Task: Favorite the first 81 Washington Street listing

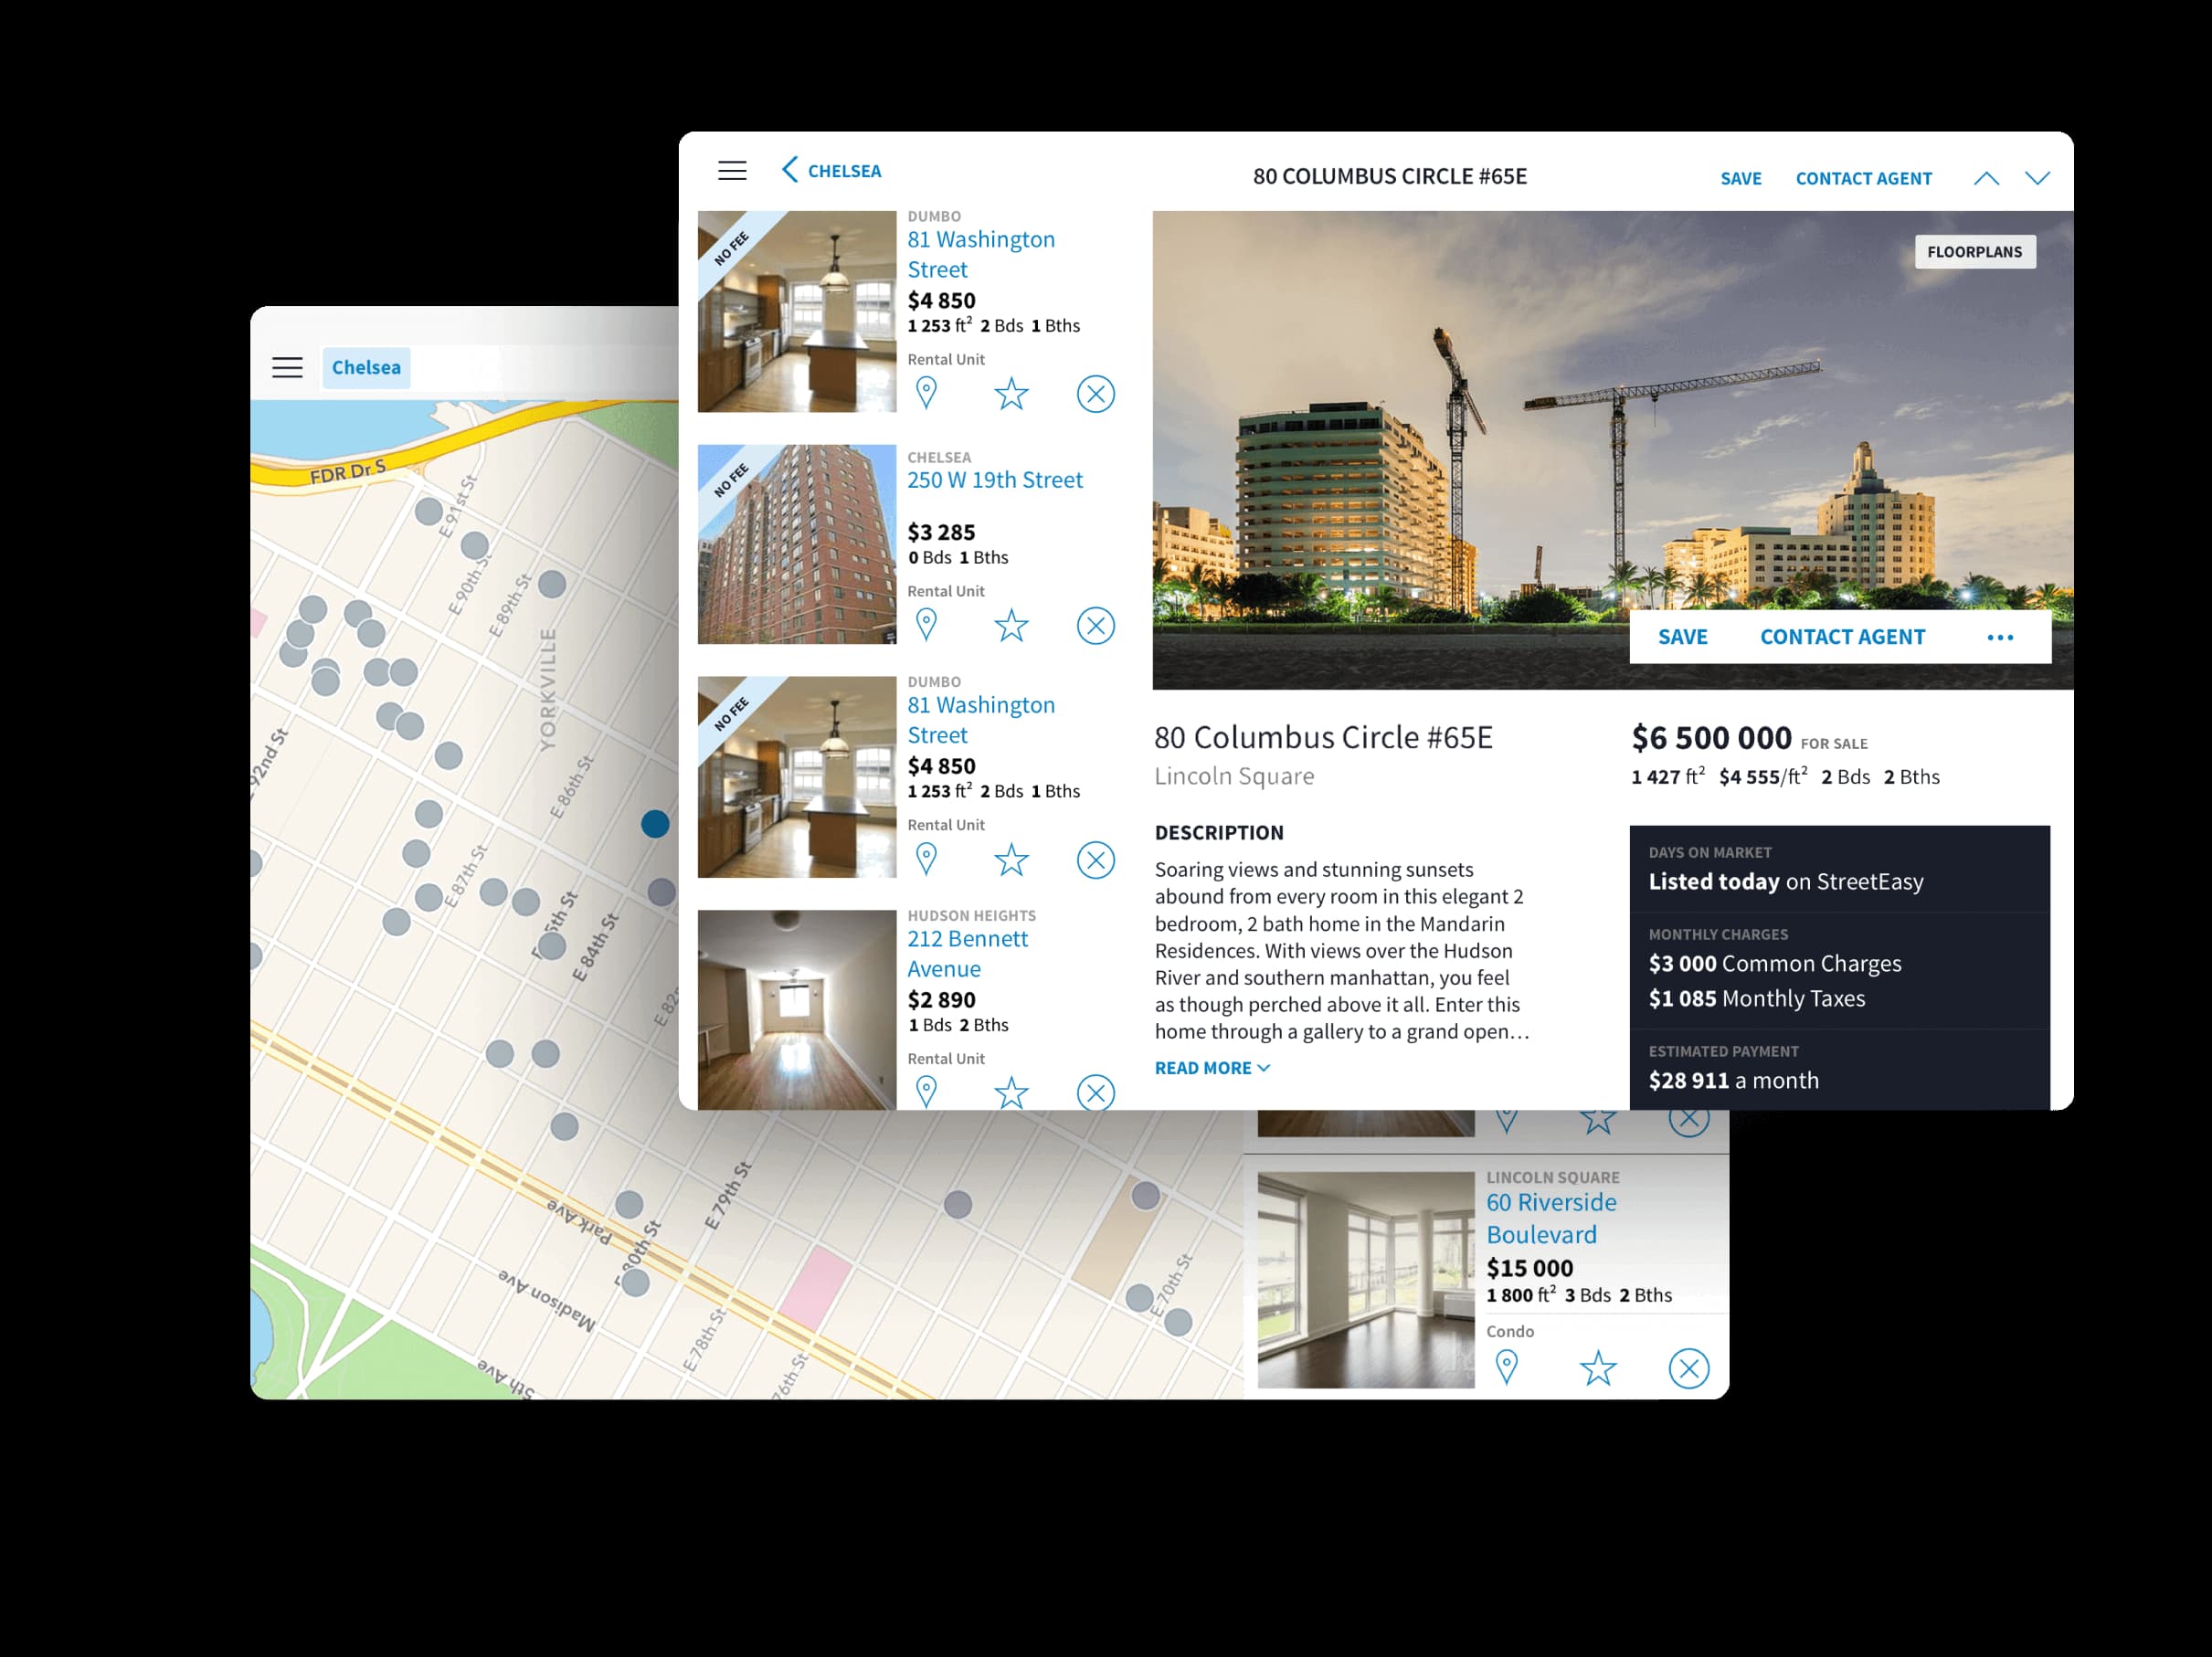Action: click(x=1011, y=393)
